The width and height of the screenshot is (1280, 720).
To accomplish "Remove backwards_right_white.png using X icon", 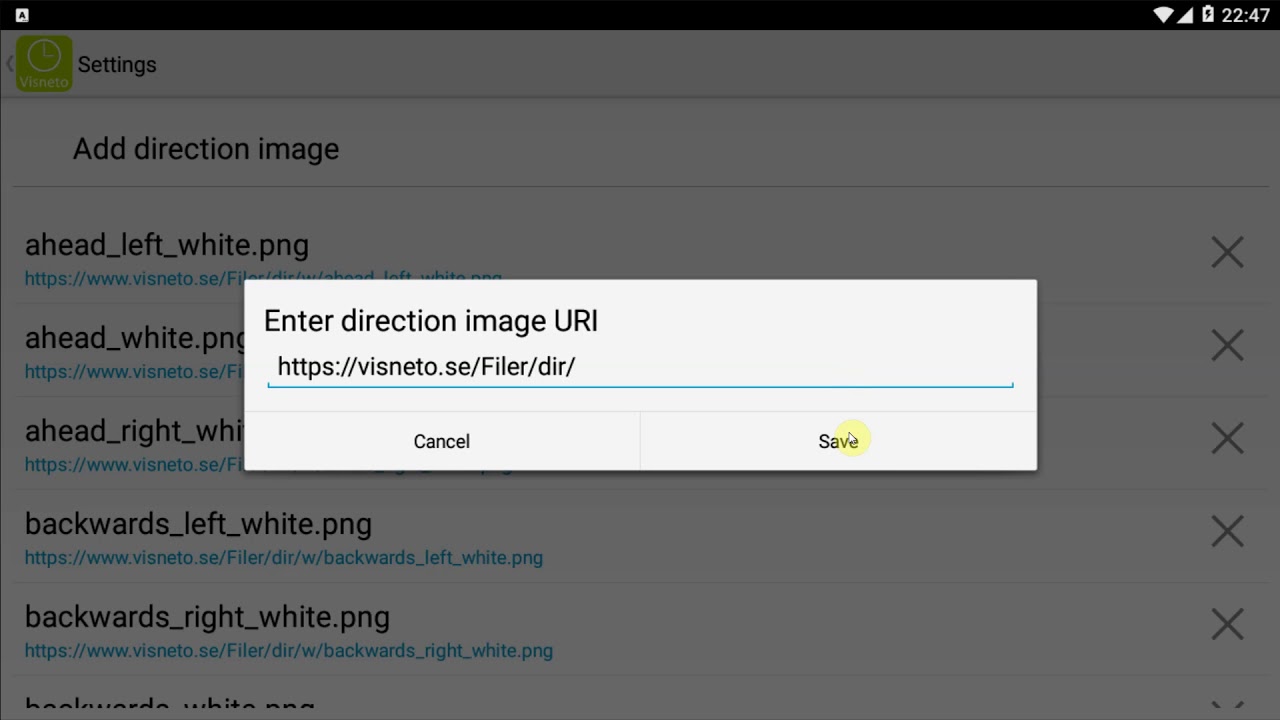I will pos(1227,624).
